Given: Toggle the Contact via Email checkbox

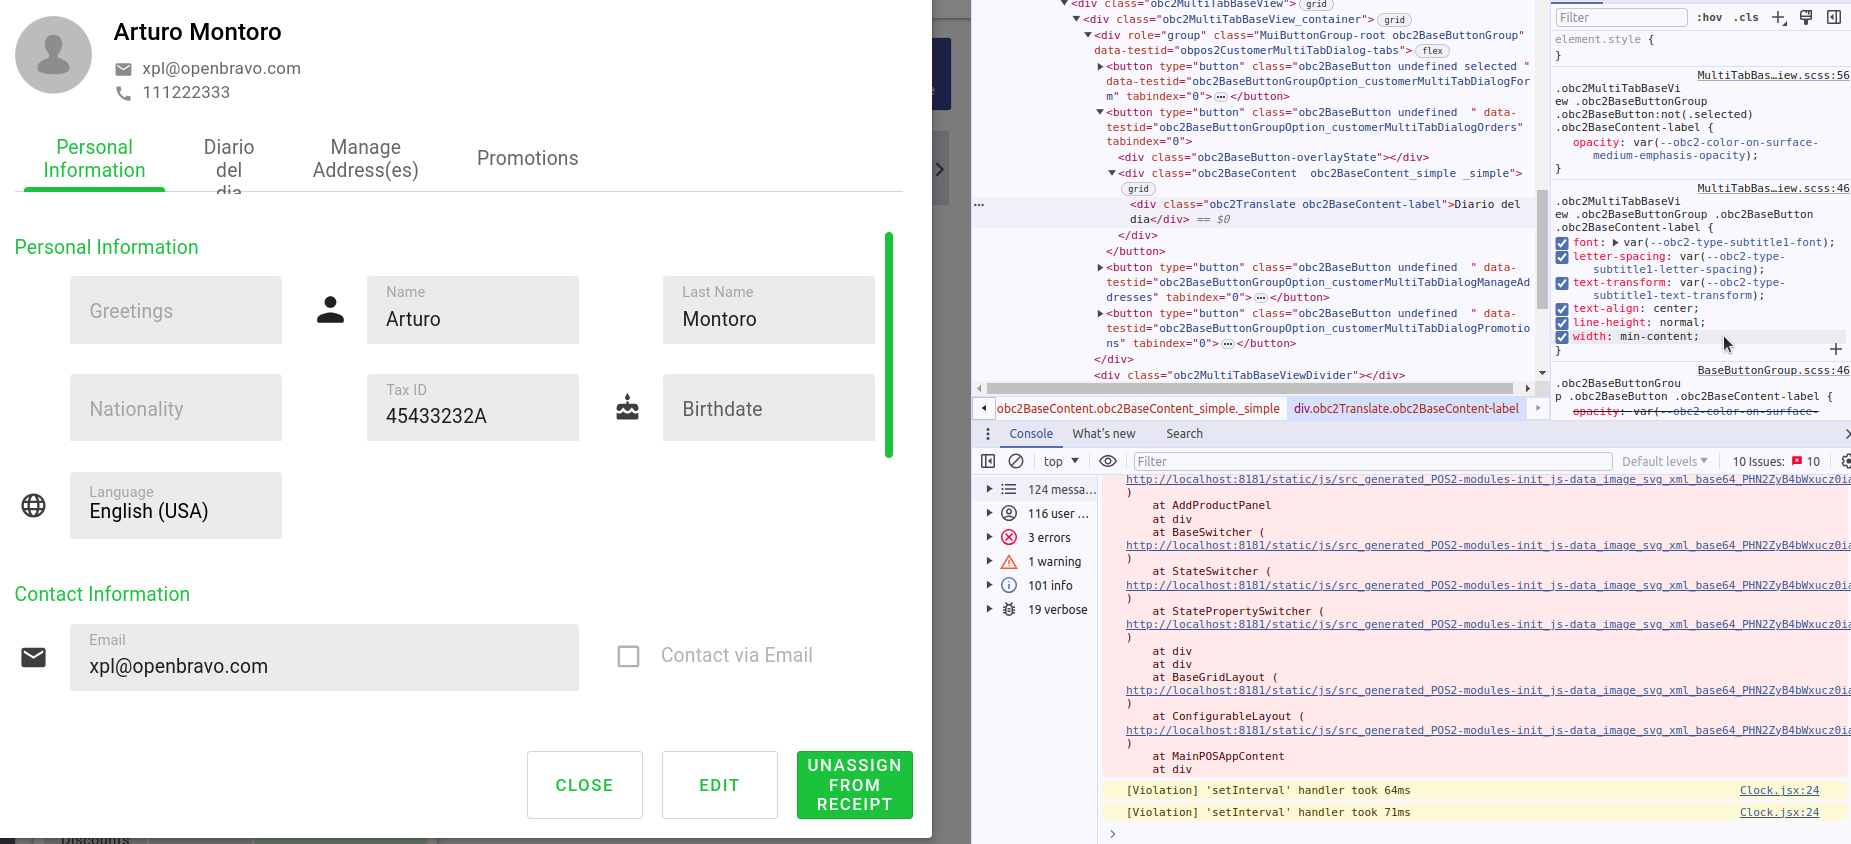Looking at the screenshot, I should tap(628, 656).
